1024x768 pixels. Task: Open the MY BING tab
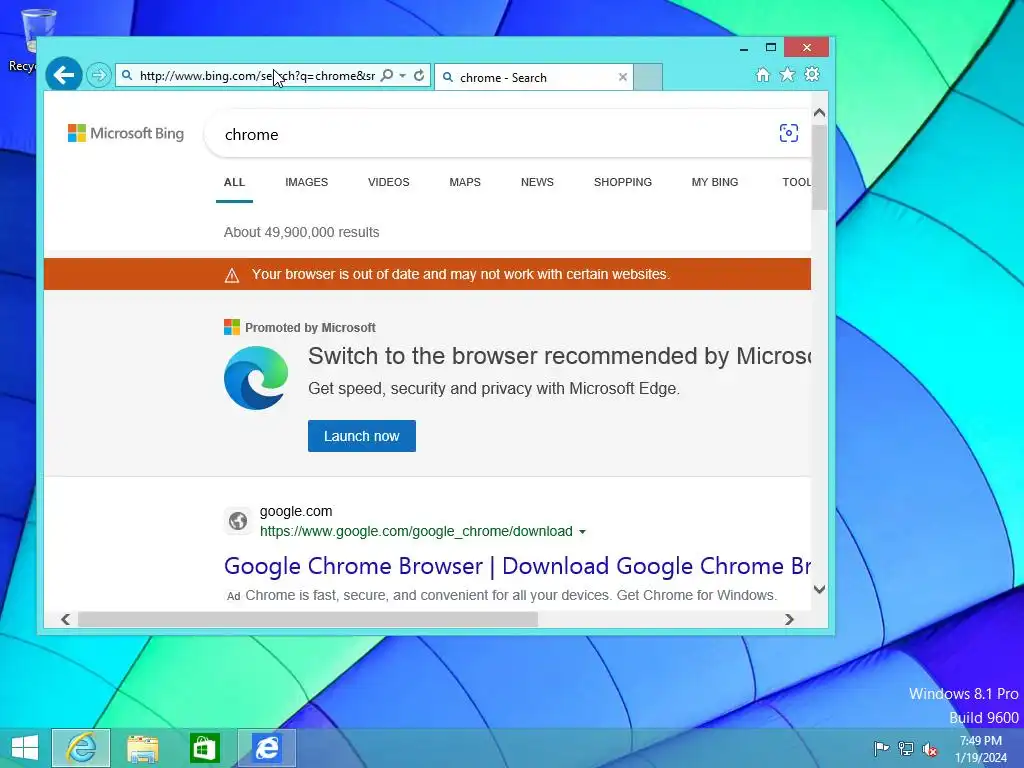tap(714, 182)
